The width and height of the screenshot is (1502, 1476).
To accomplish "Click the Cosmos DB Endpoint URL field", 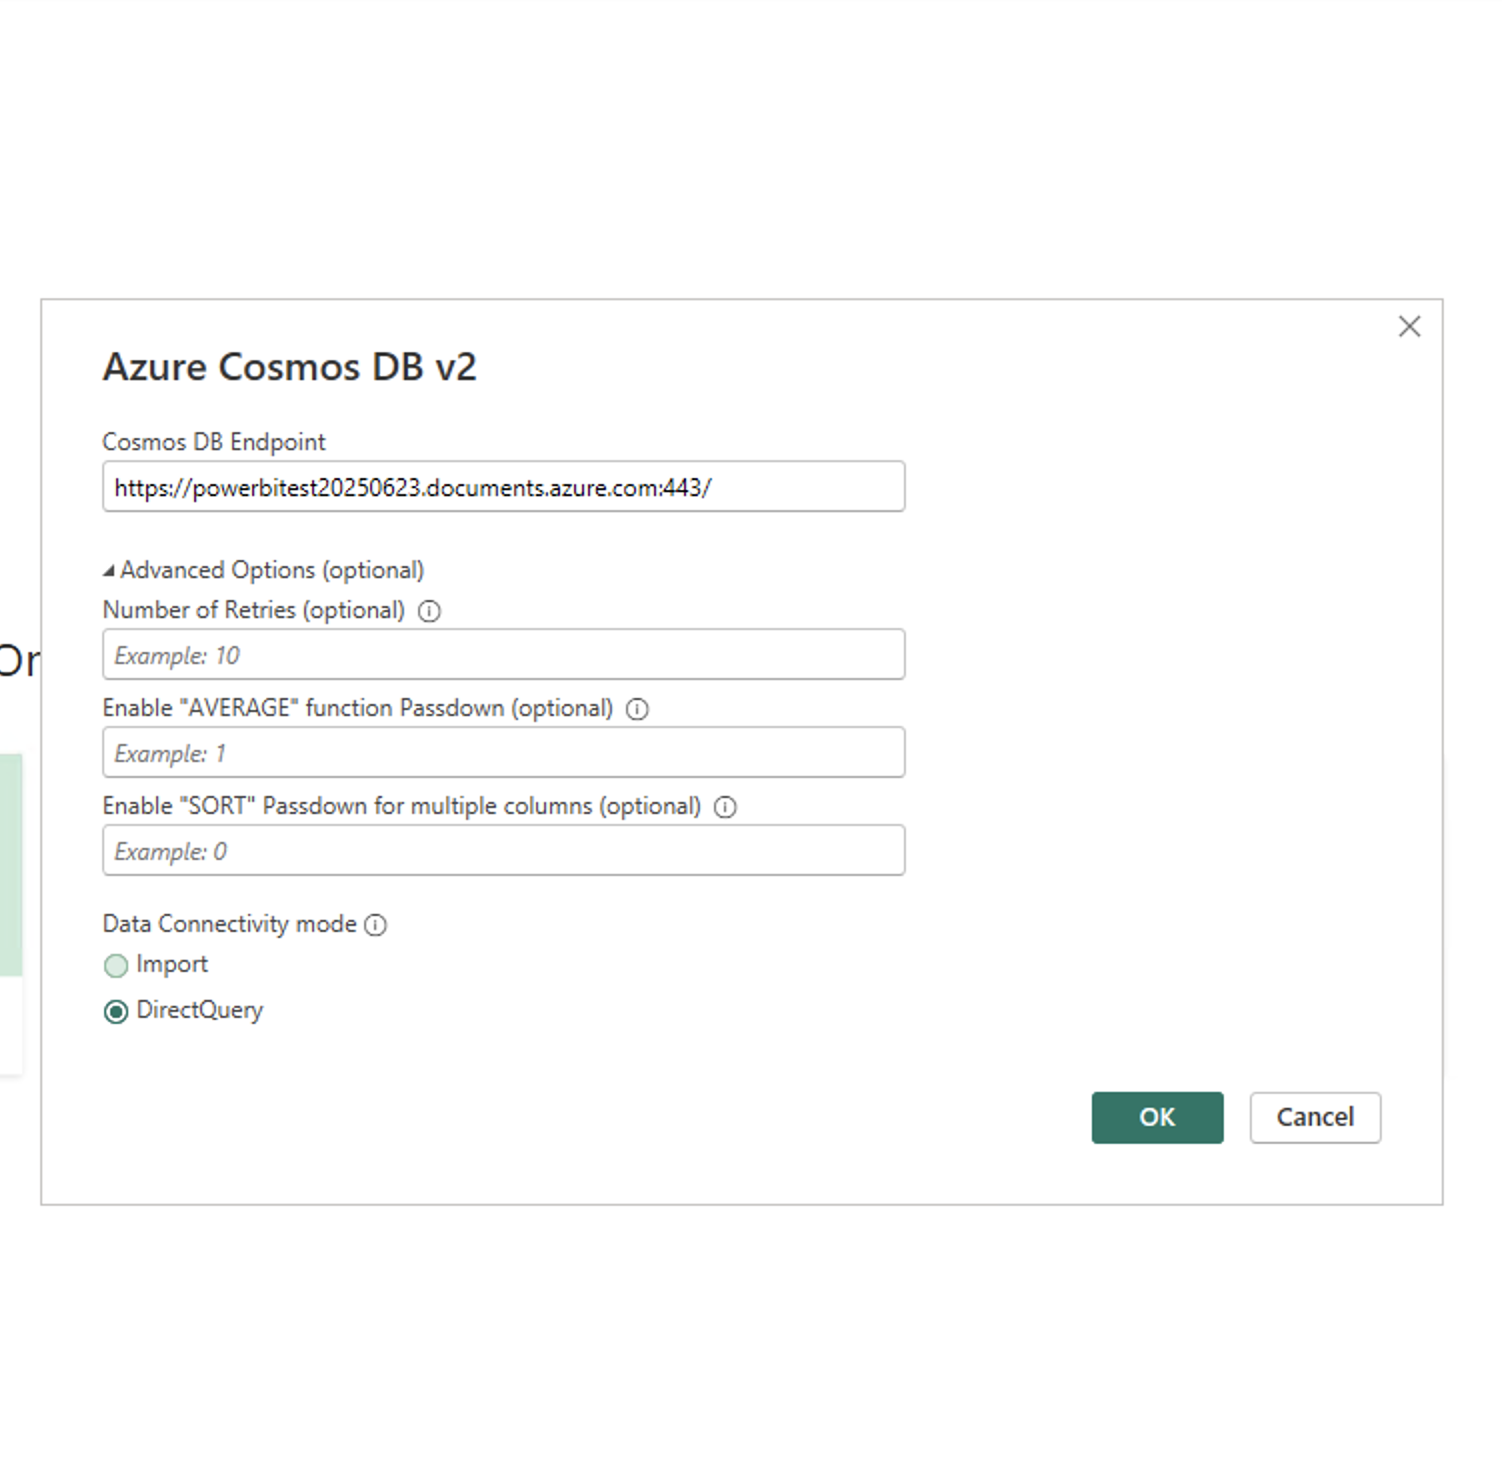I will pos(503,487).
